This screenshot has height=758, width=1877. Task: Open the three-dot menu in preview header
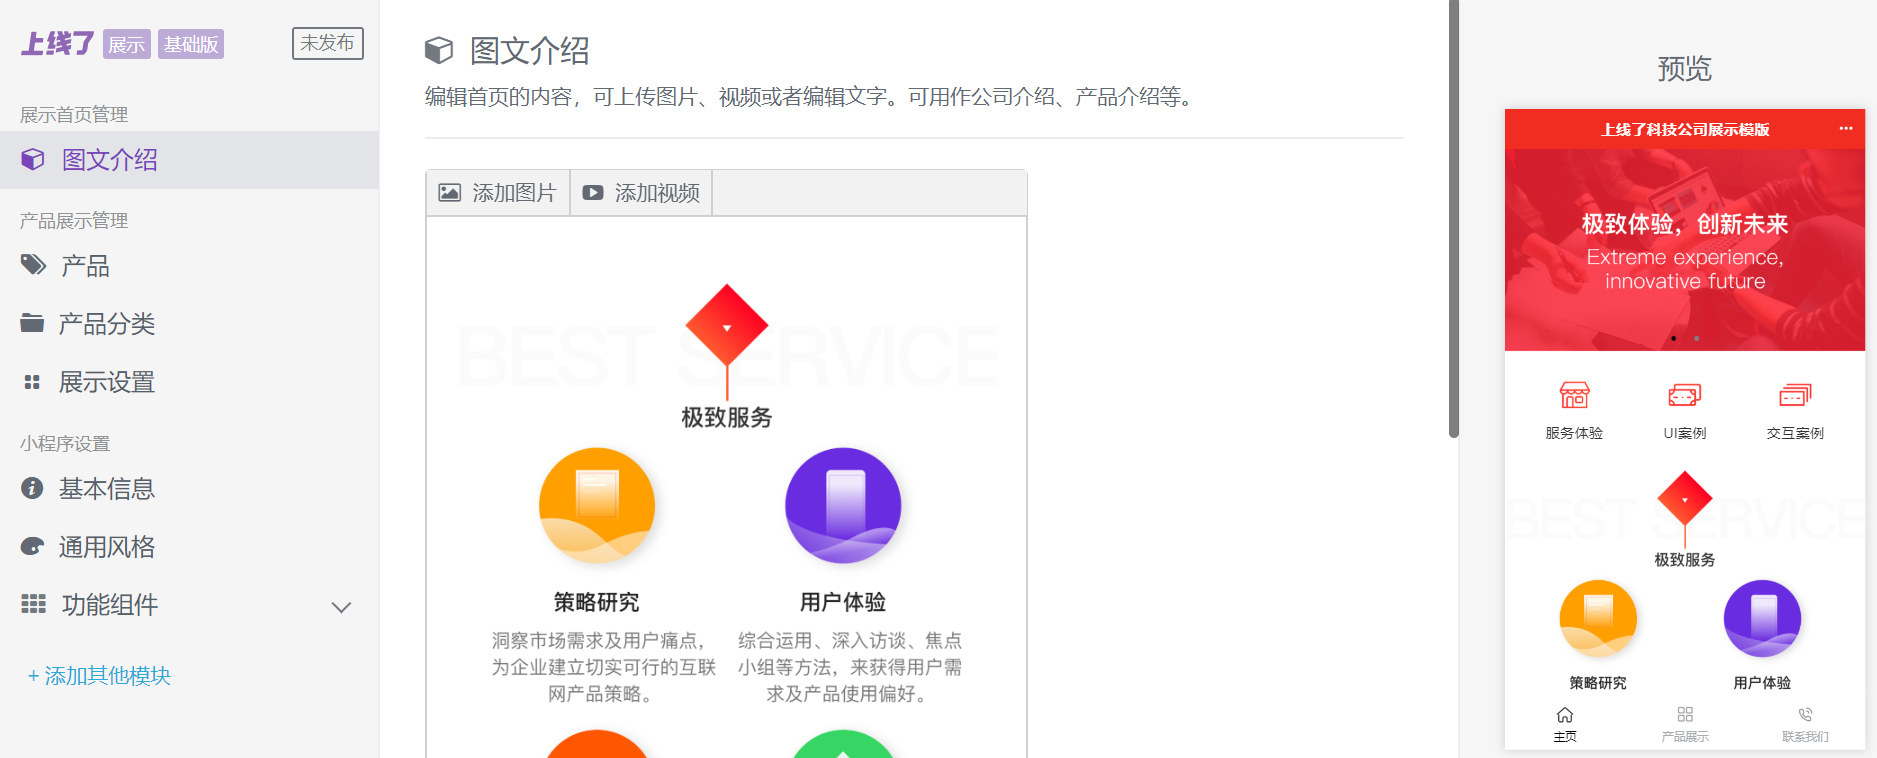(1846, 129)
